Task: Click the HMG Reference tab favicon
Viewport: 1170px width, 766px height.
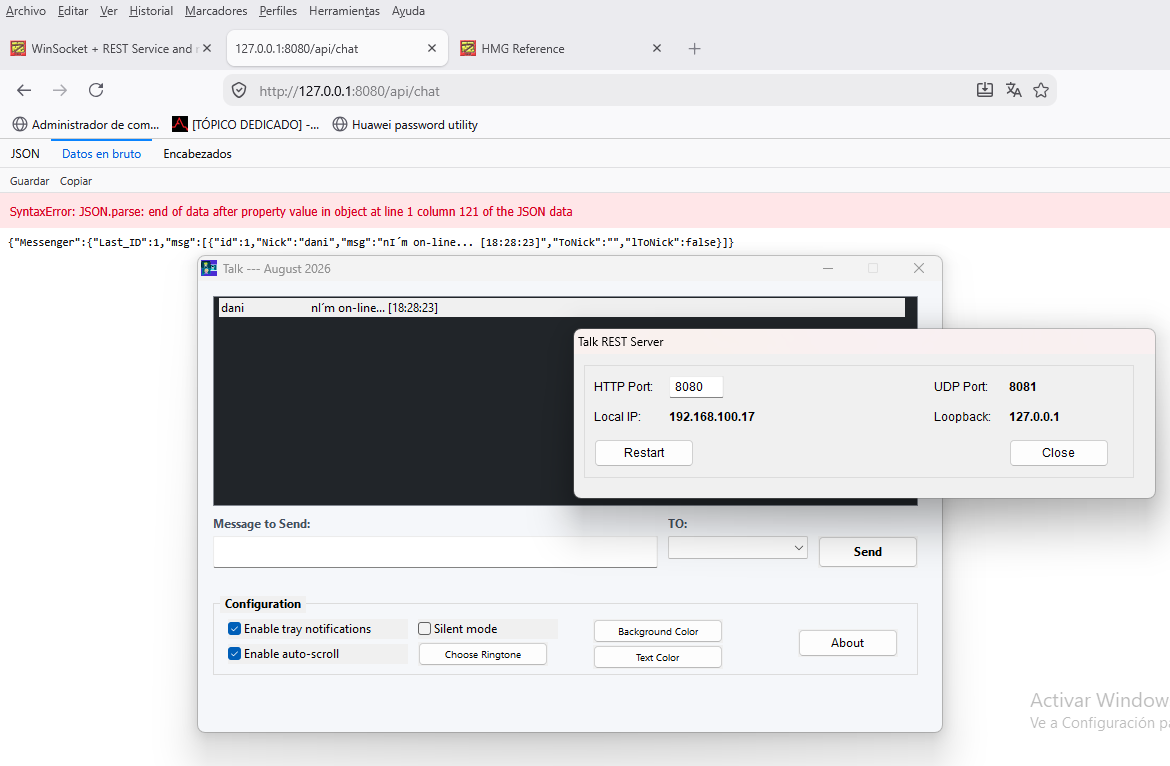Action: point(468,48)
